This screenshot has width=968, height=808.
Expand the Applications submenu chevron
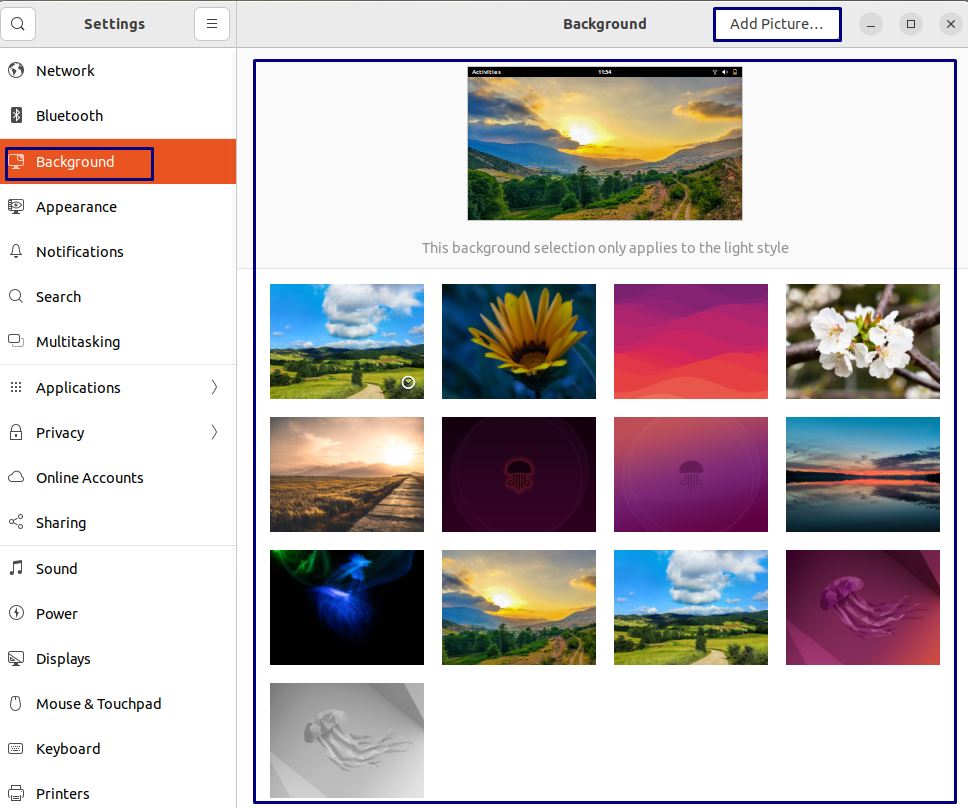(214, 387)
